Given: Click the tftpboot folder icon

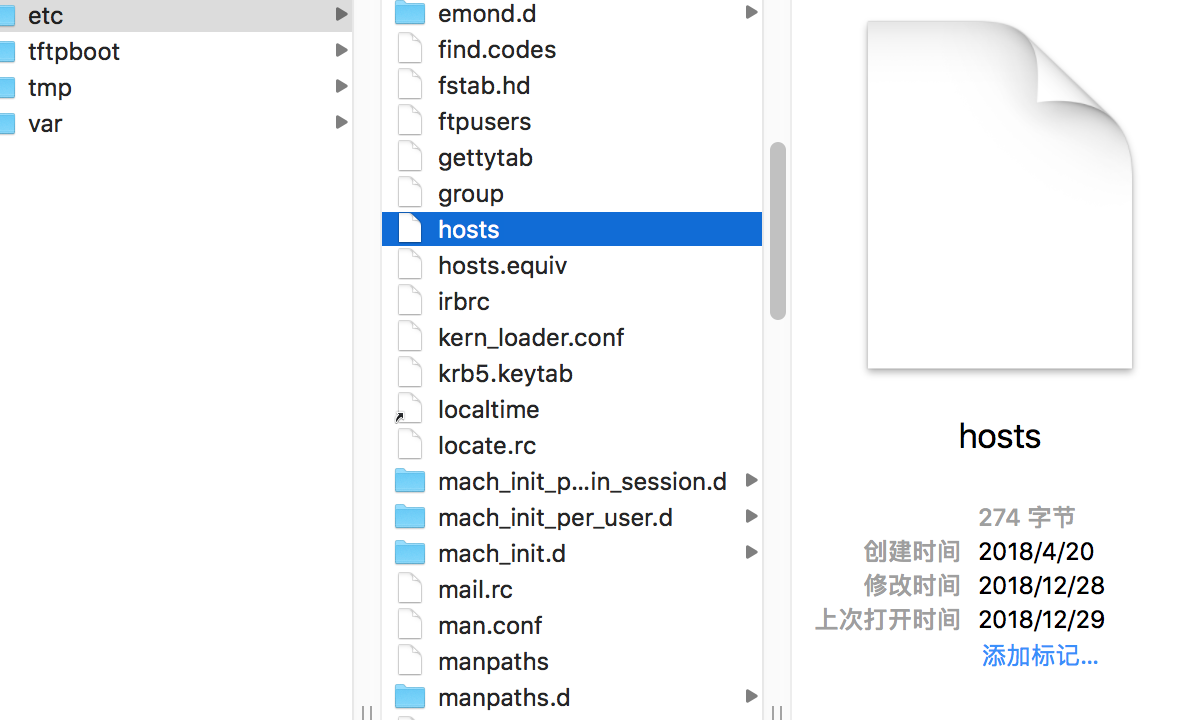Looking at the screenshot, I should pyautogui.click(x=8, y=52).
